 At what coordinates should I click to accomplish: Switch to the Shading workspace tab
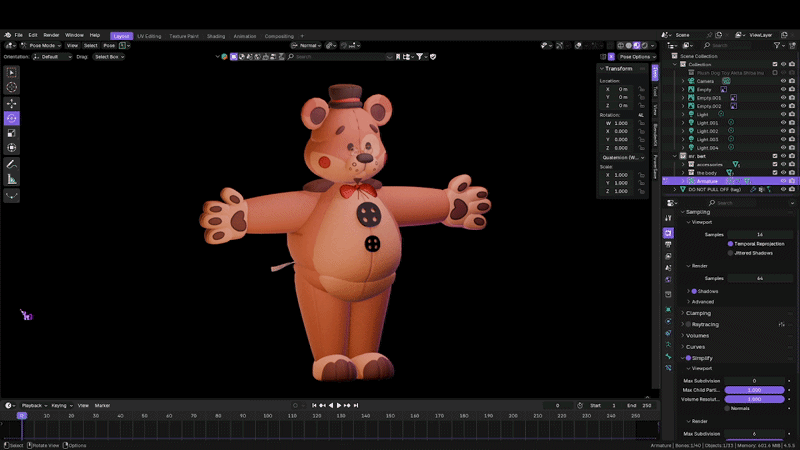(x=215, y=35)
